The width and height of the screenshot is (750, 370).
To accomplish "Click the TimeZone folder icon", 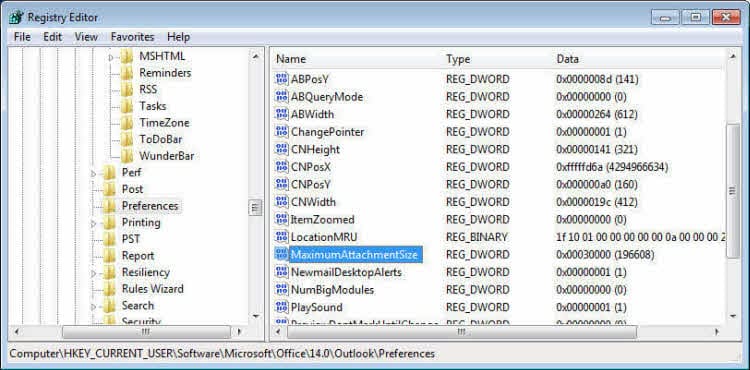I will [127, 123].
